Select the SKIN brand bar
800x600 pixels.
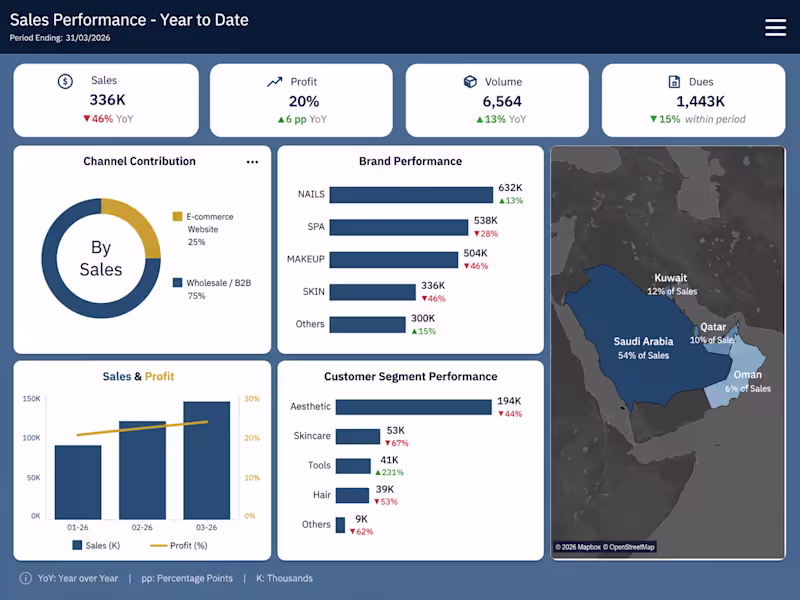(372, 292)
